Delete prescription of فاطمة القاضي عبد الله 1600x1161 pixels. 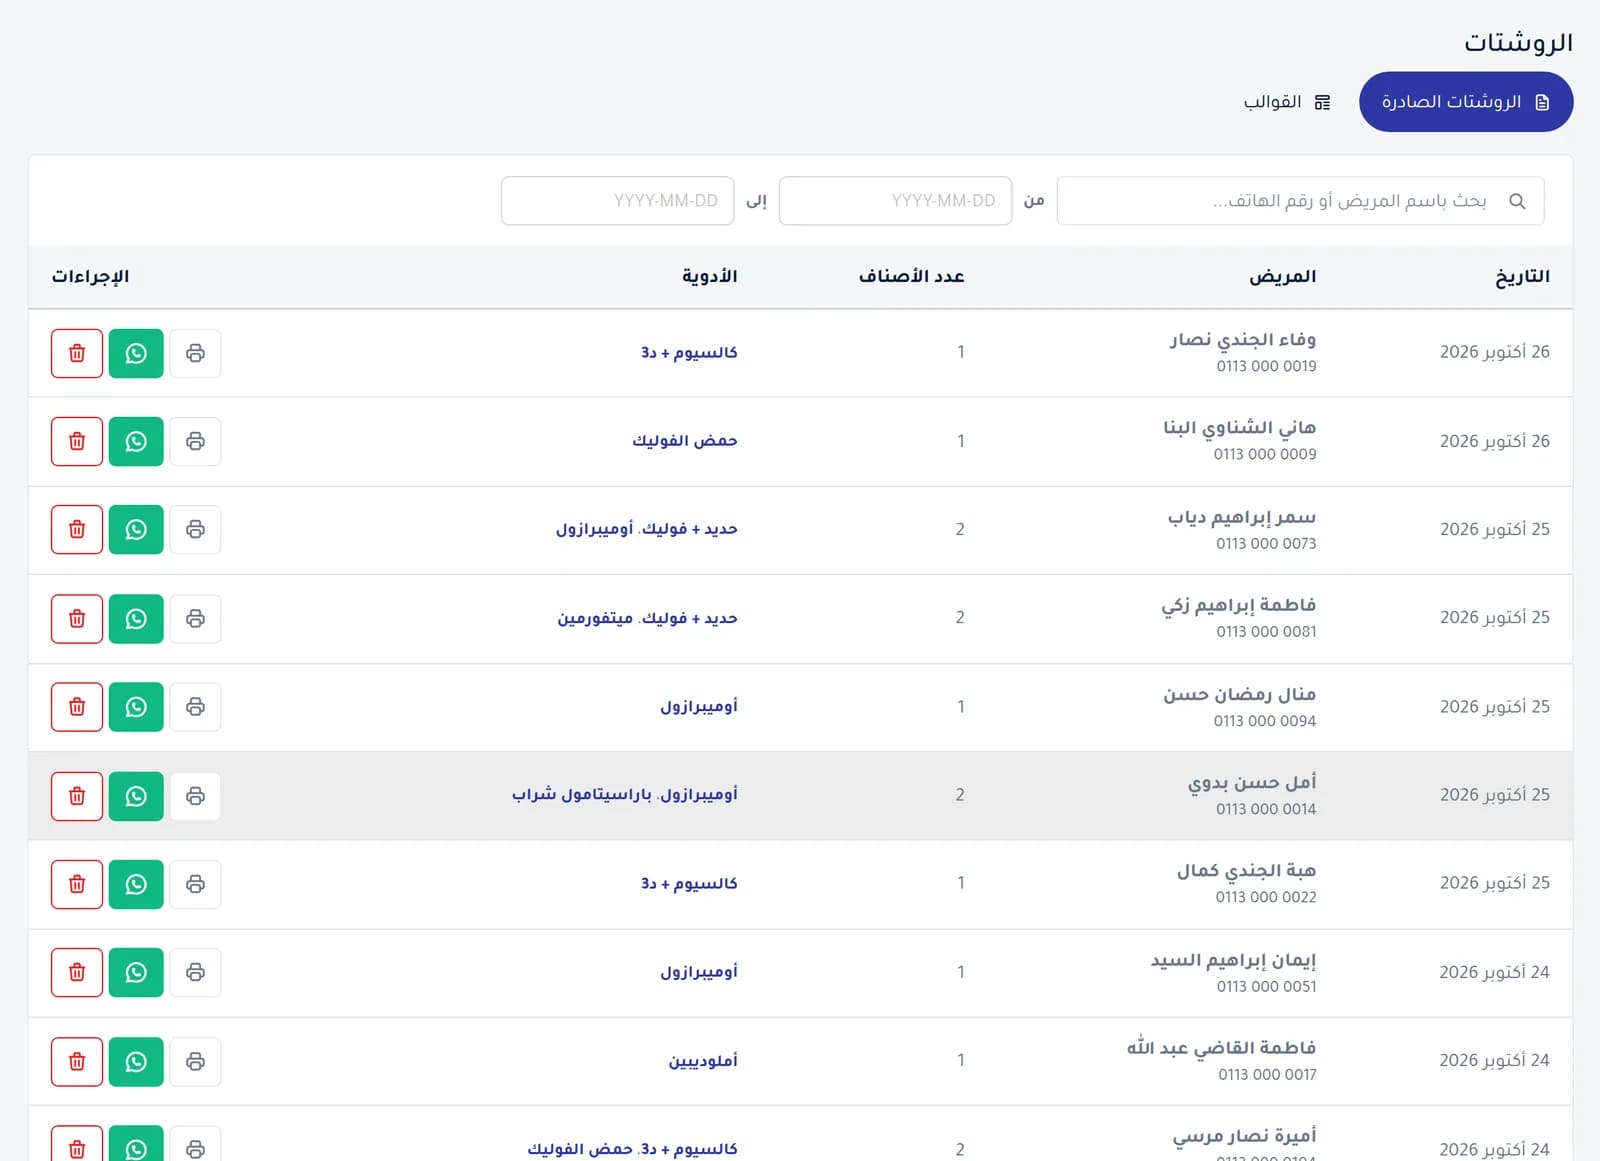click(x=77, y=1061)
